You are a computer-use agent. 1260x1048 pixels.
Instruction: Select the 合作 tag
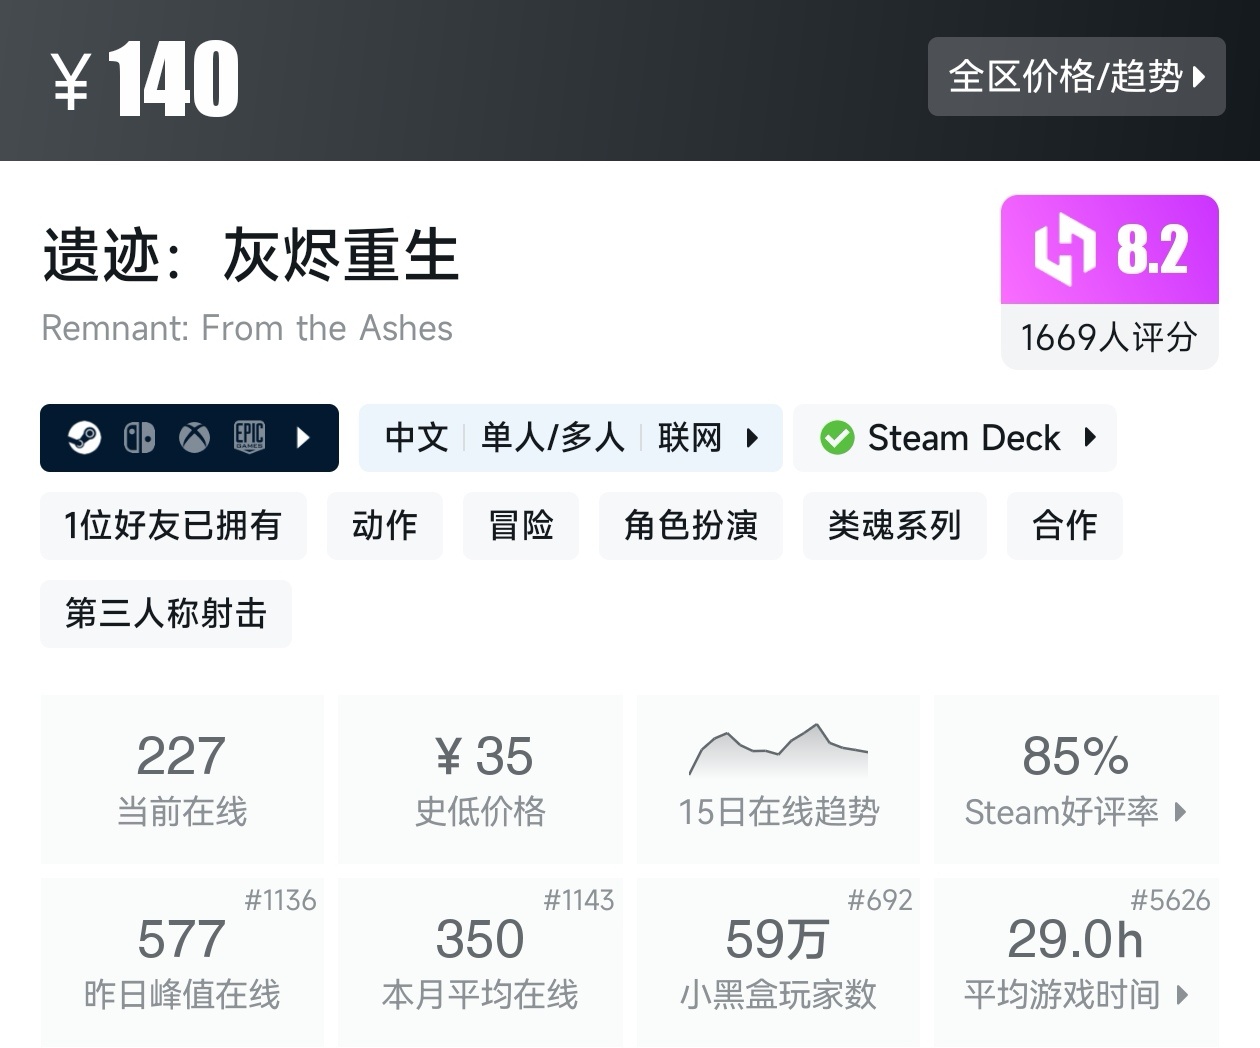click(1065, 525)
